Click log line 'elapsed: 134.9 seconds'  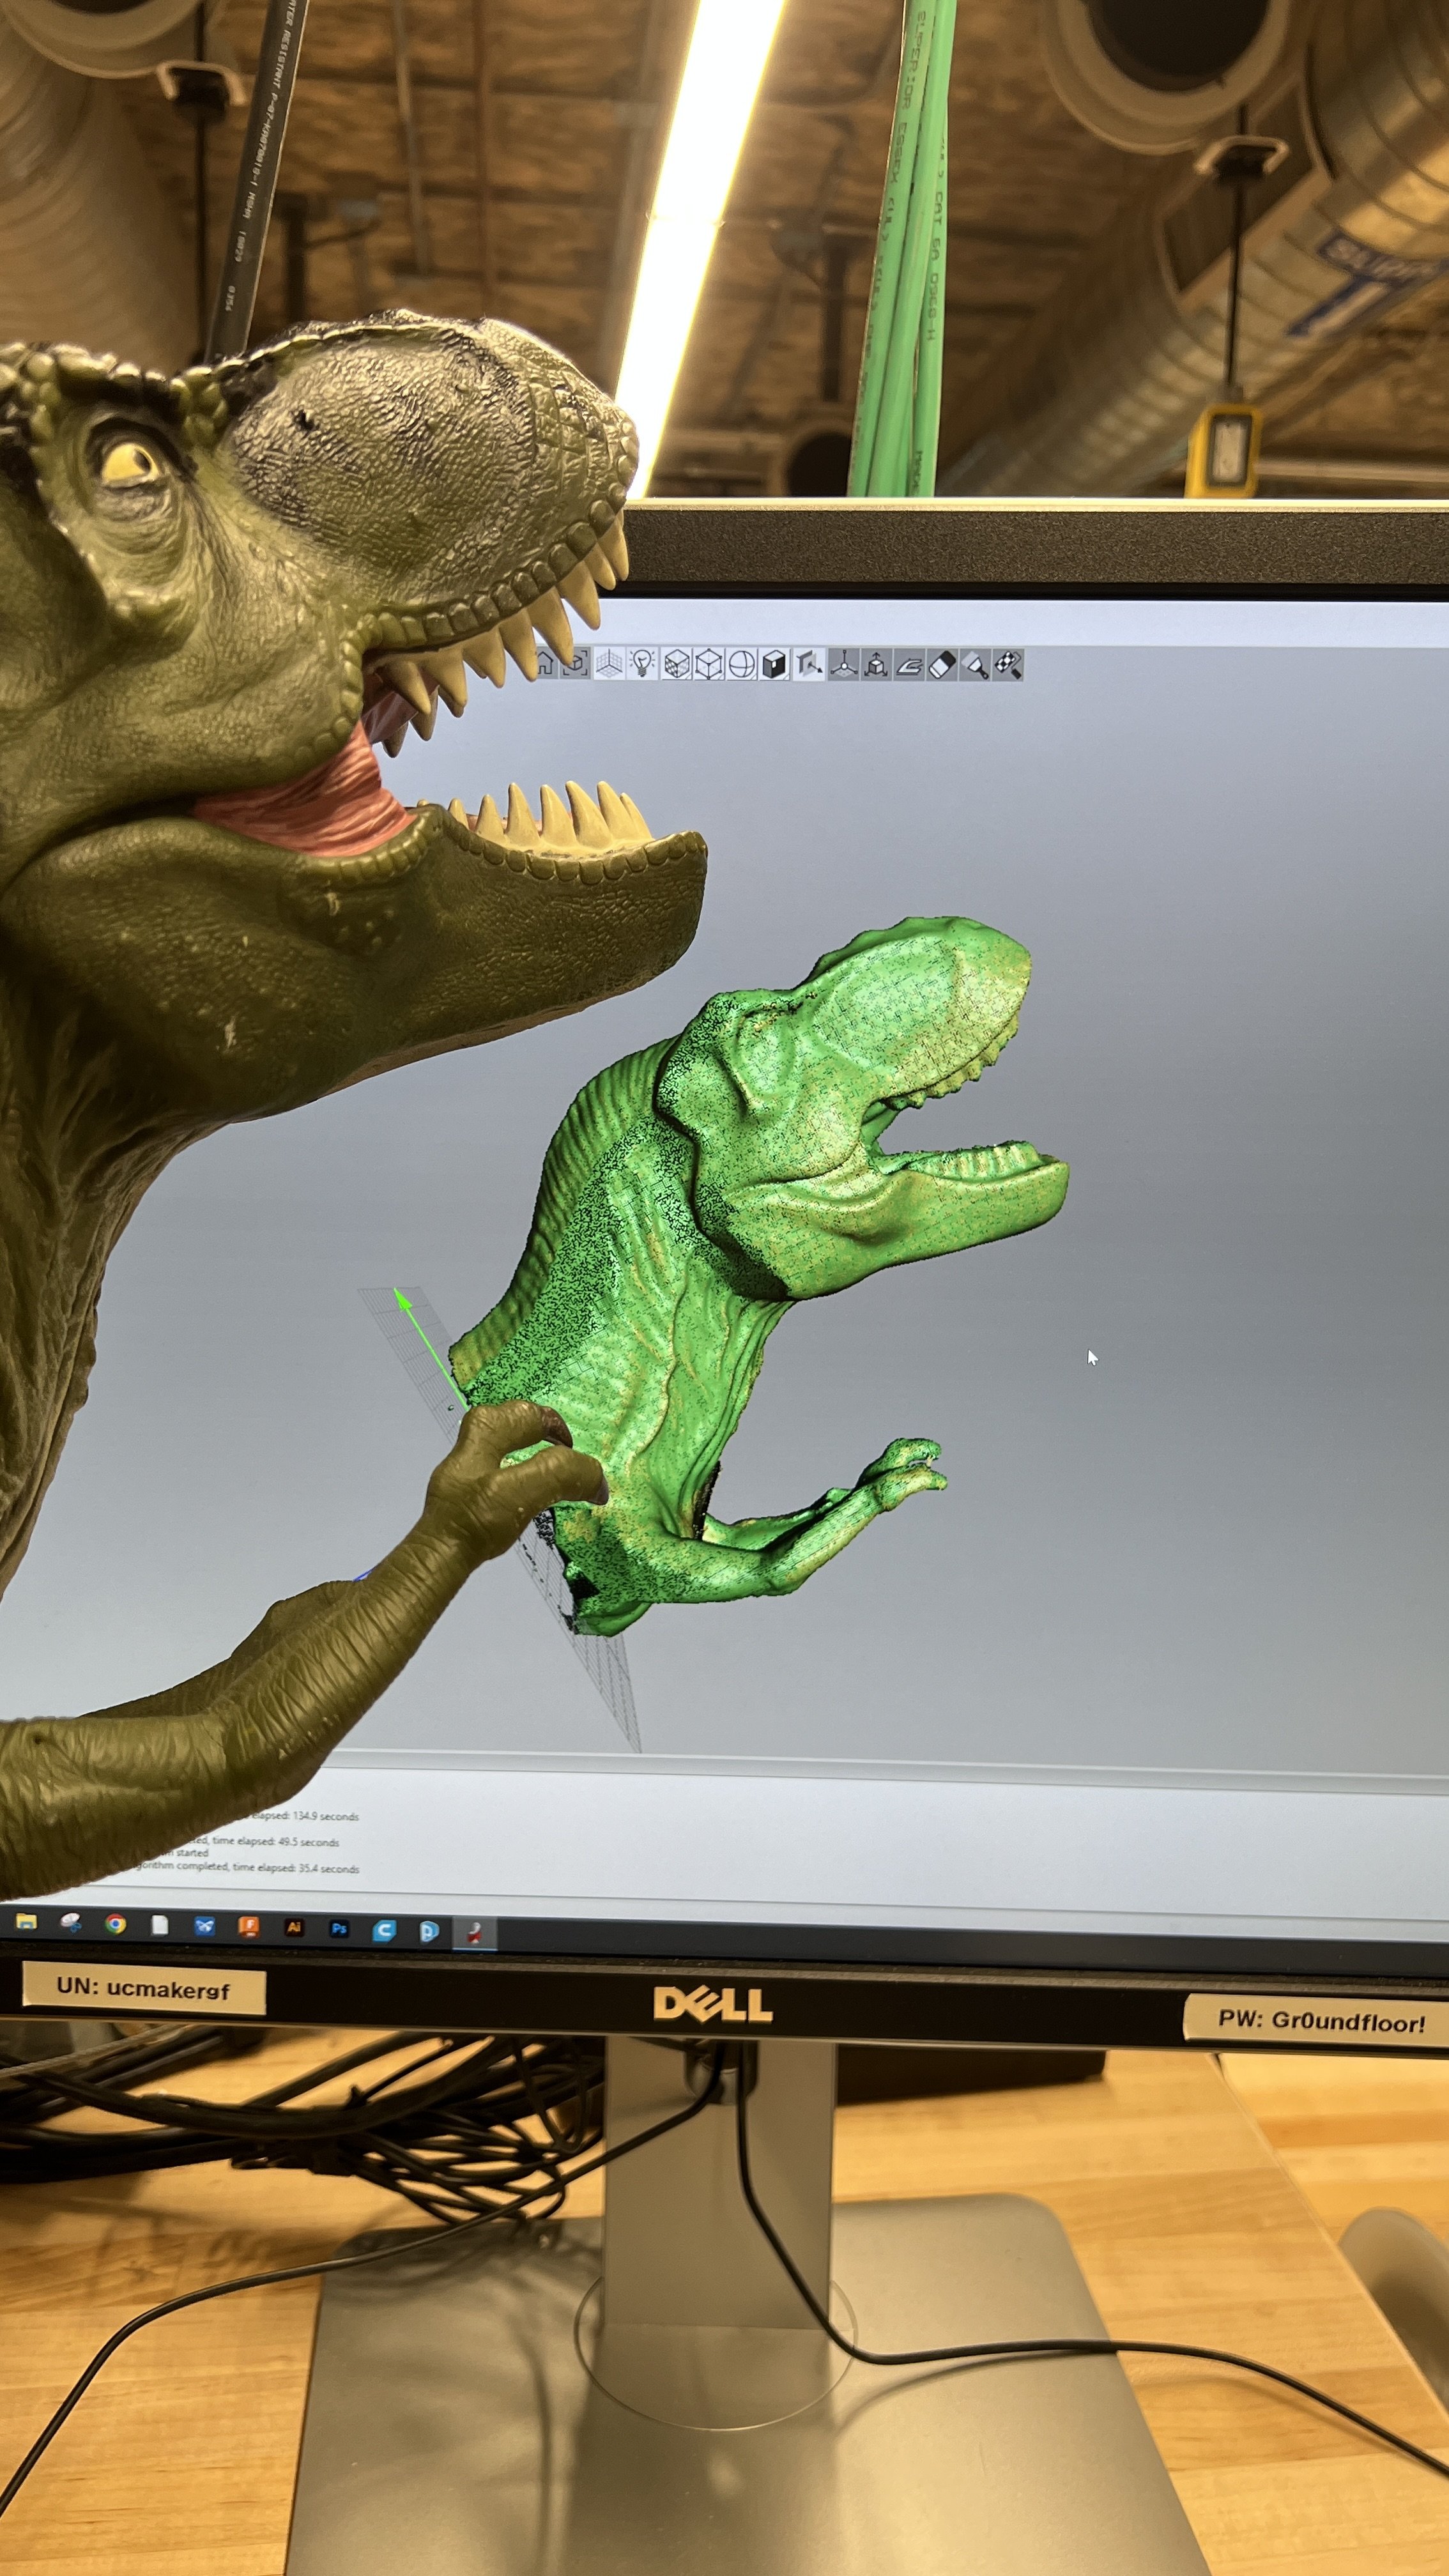tap(305, 1816)
